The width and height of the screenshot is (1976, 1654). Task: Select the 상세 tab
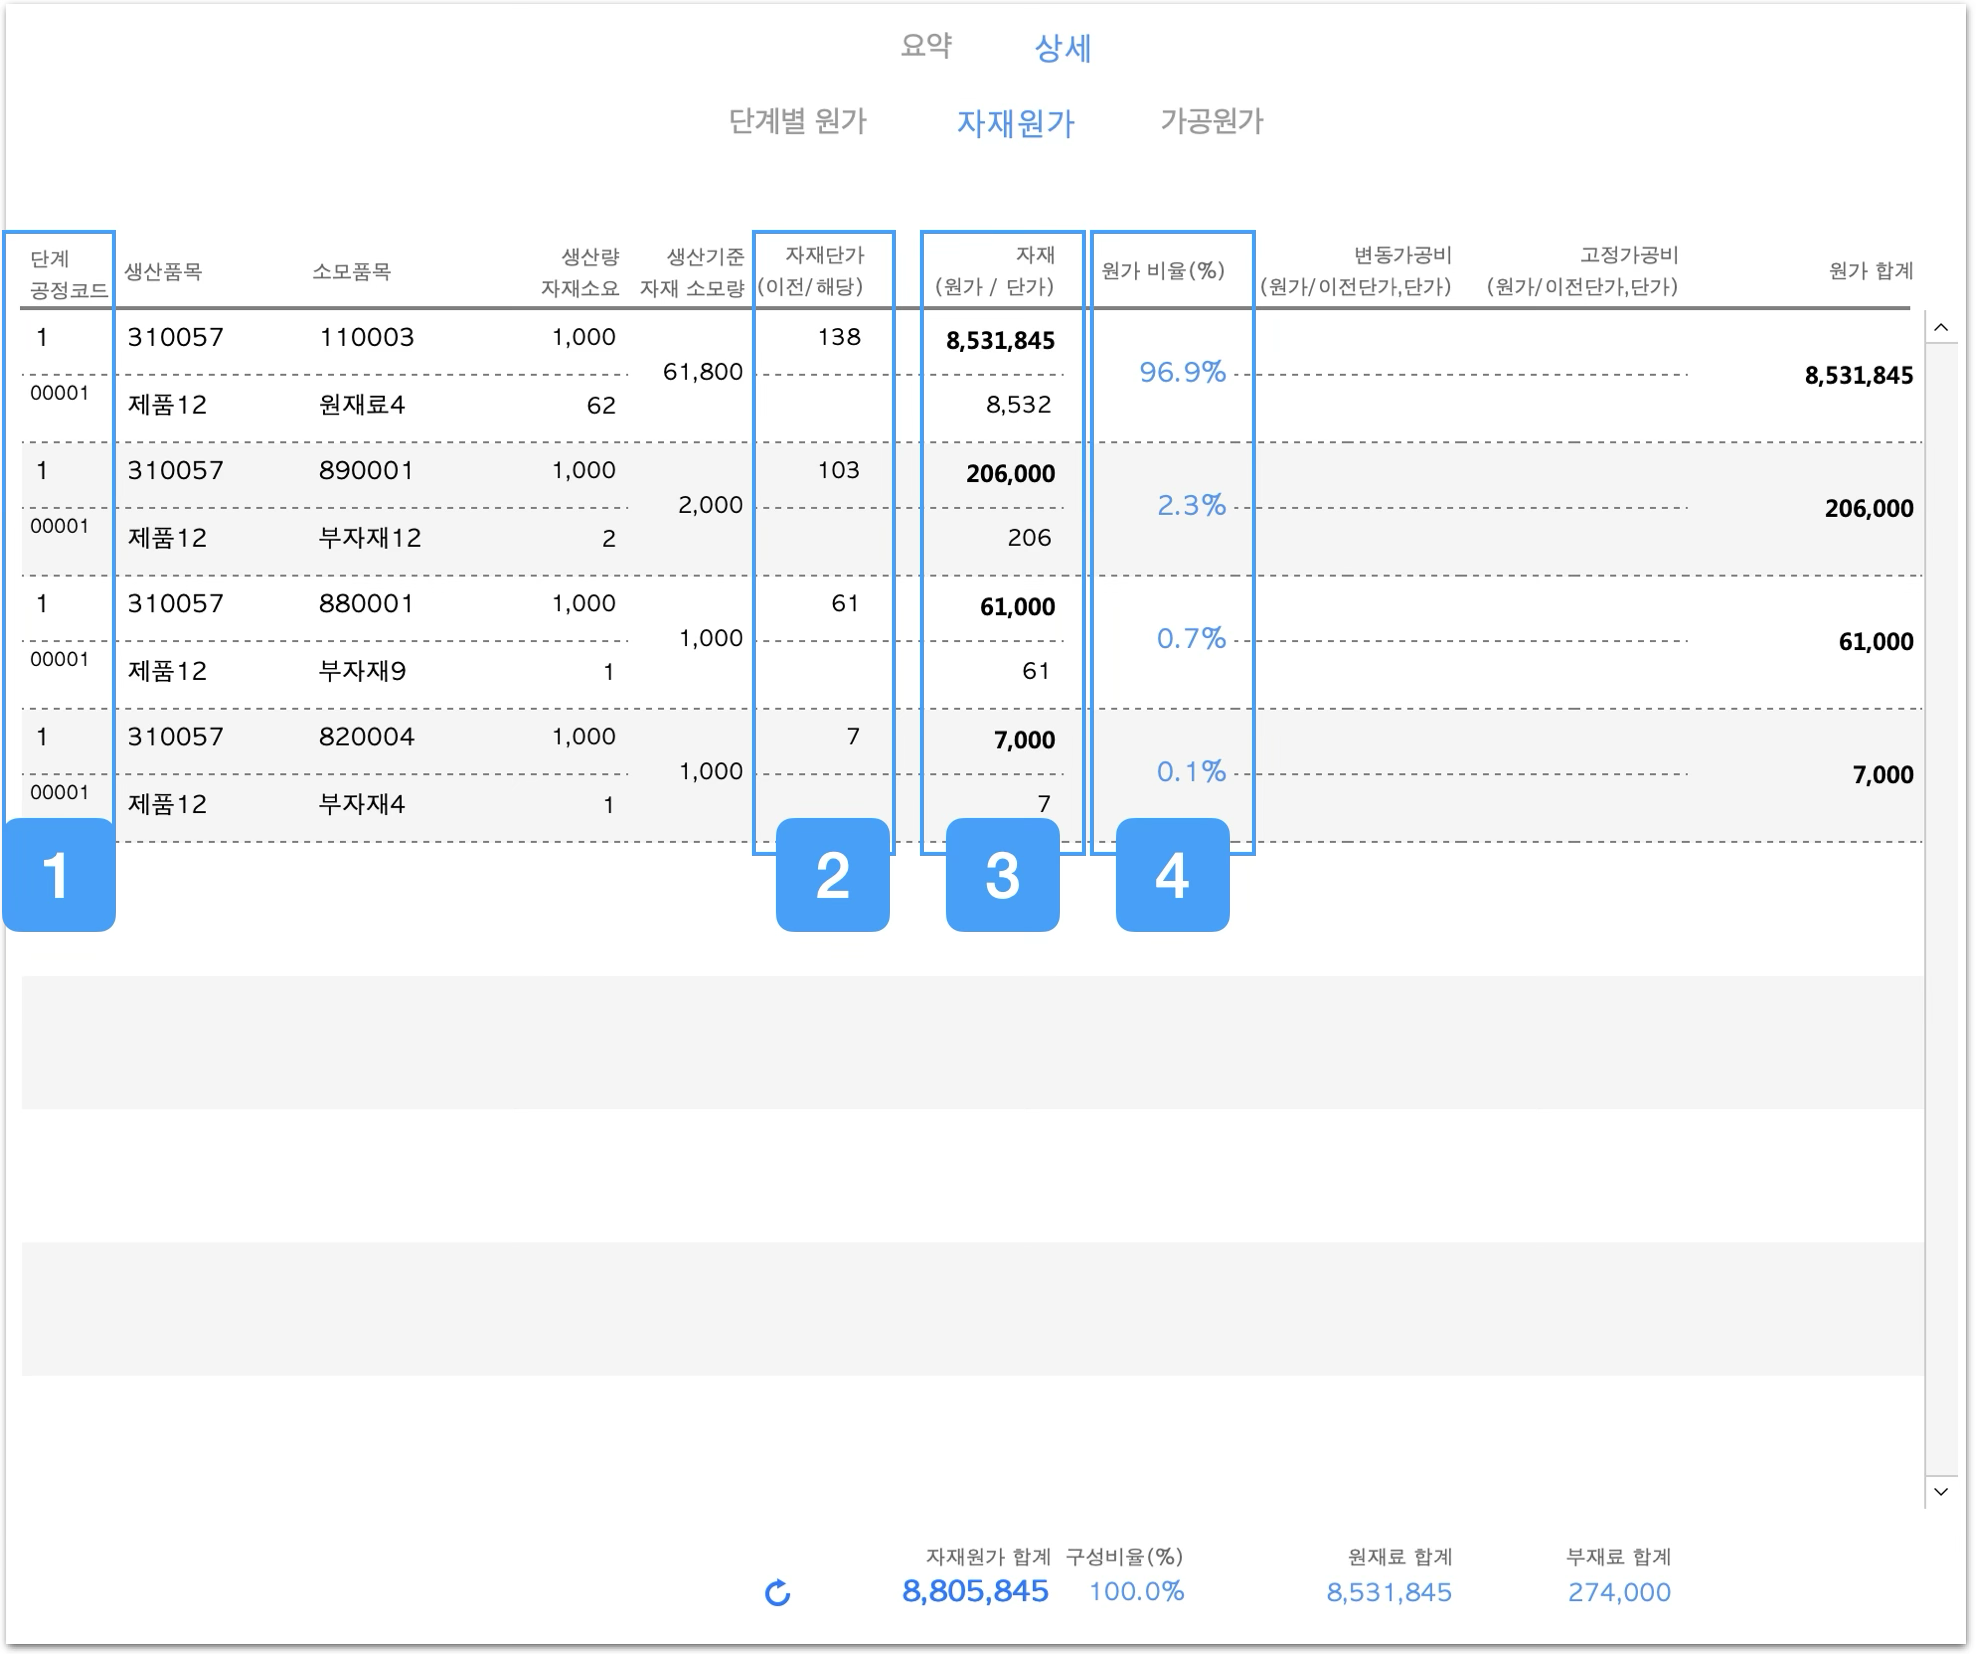1062,48
